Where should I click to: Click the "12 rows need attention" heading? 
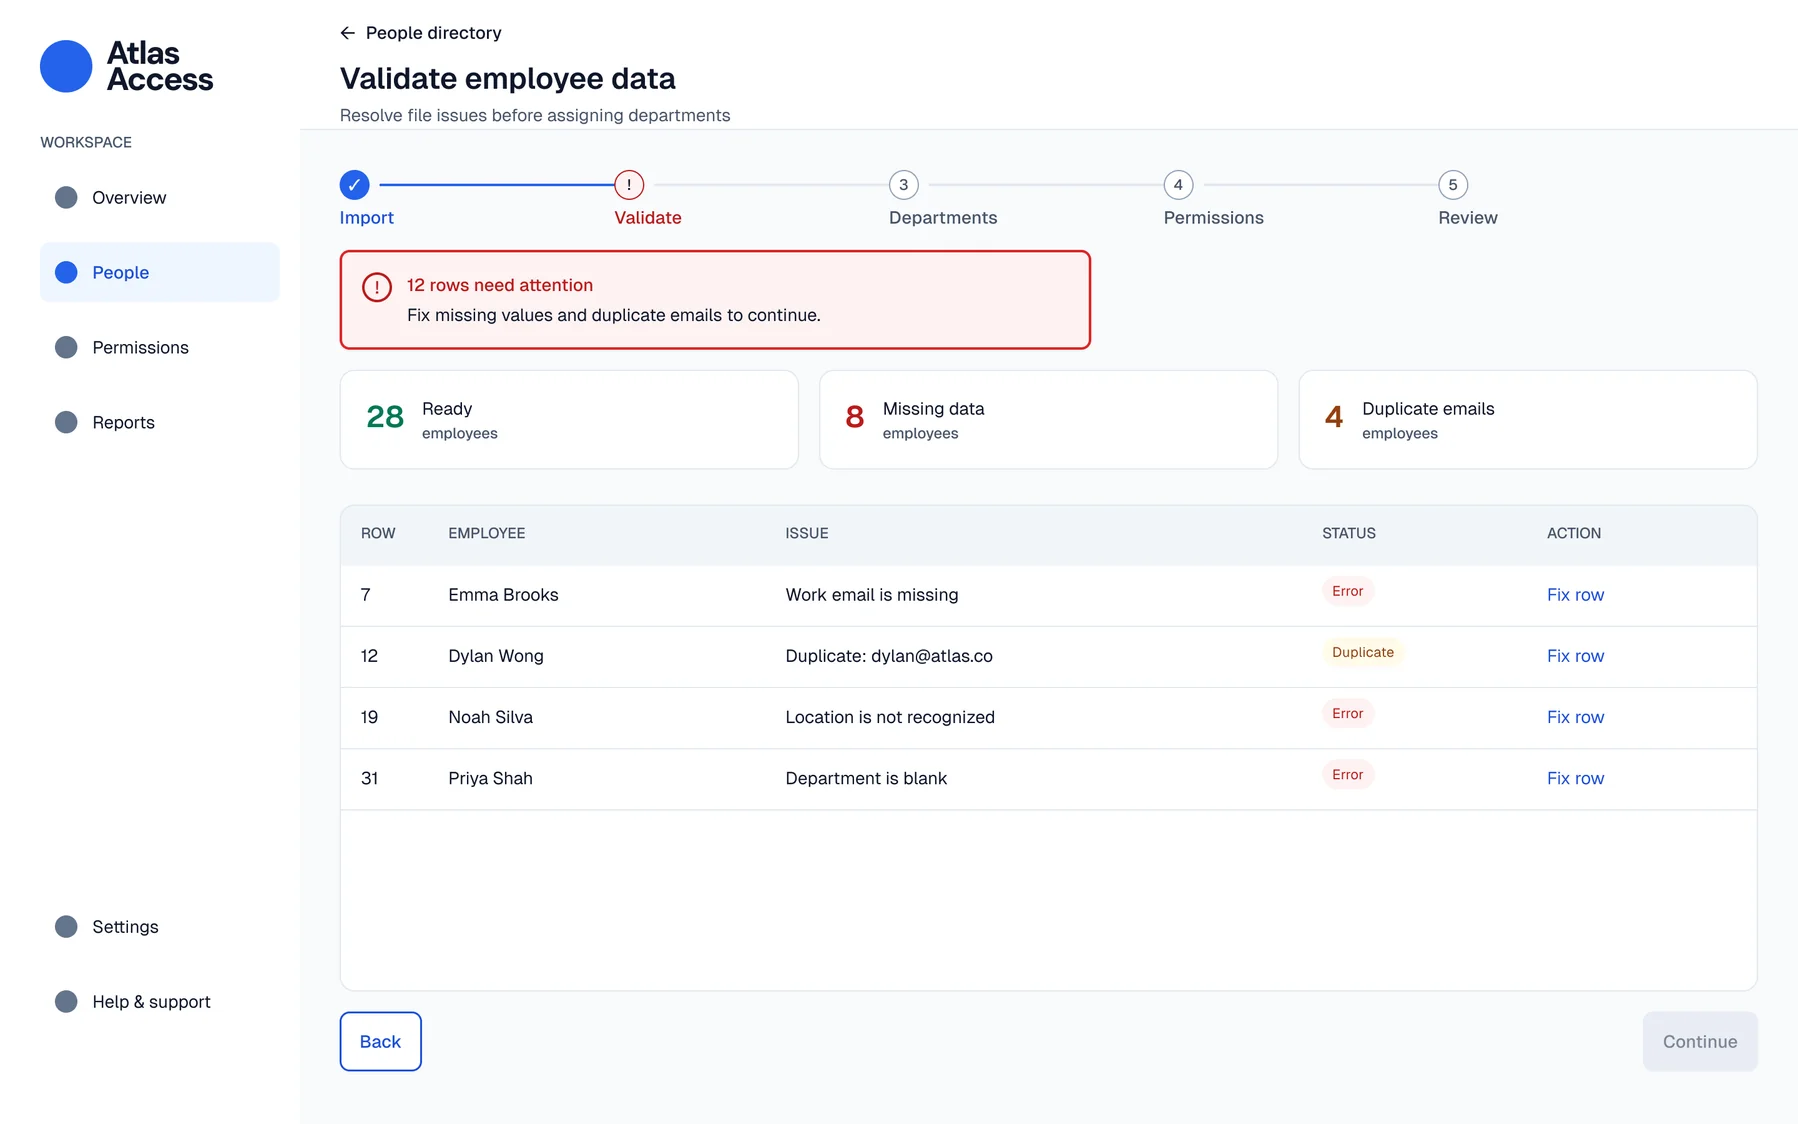(x=500, y=285)
